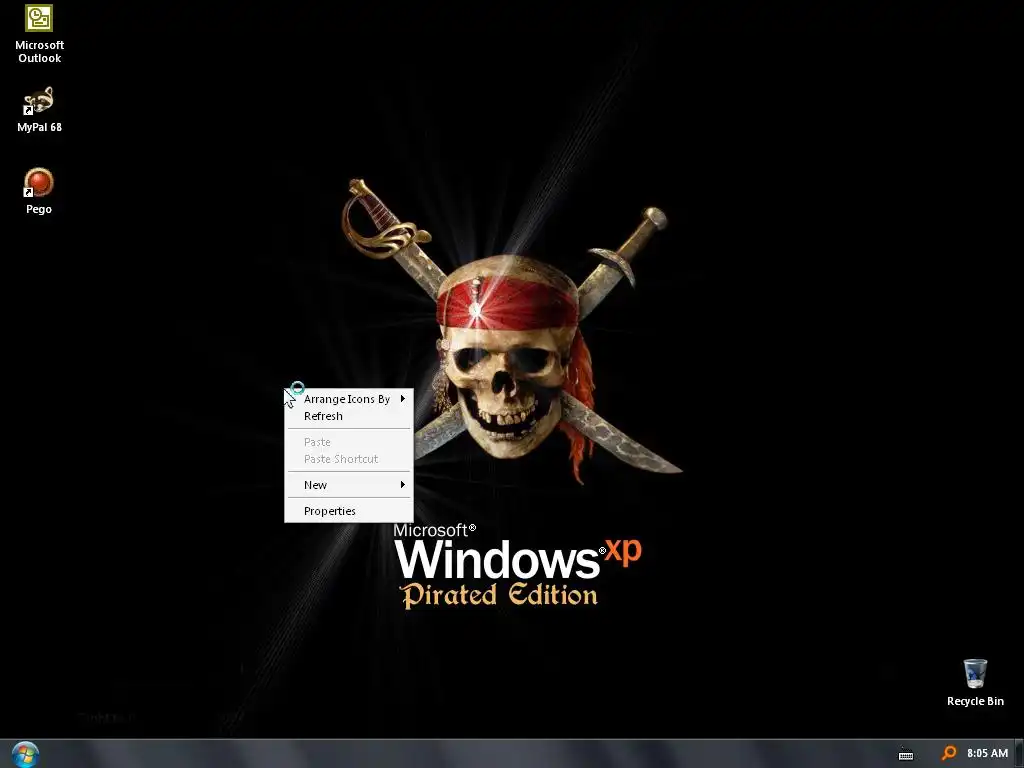Click the Recycle Bin label text

click(x=975, y=701)
